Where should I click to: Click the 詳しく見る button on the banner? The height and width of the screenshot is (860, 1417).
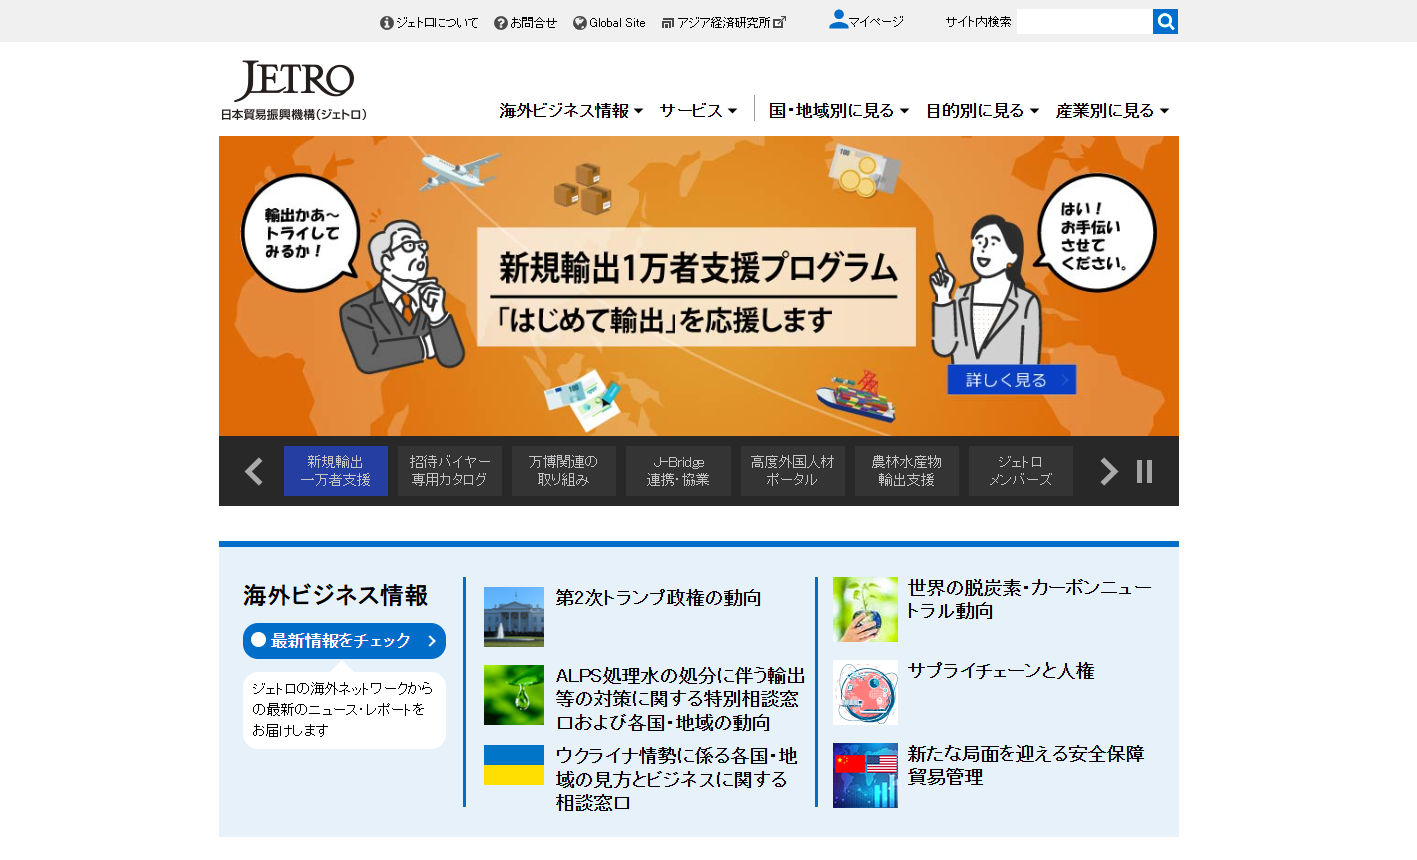click(x=1011, y=380)
